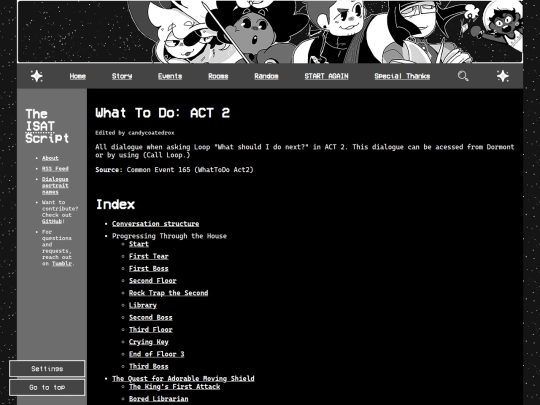540x405 pixels.
Task: Jump to End of Floor 3
Action: [157, 354]
